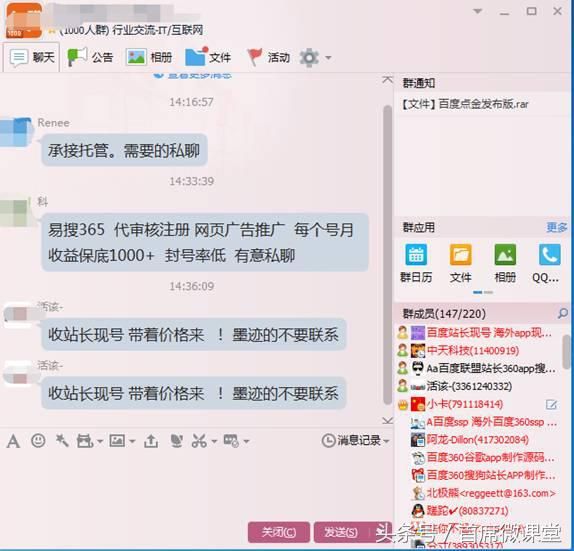Viewport: 574px width, 551px height.
Task: Click the 发送(S) button
Action: pos(341,532)
